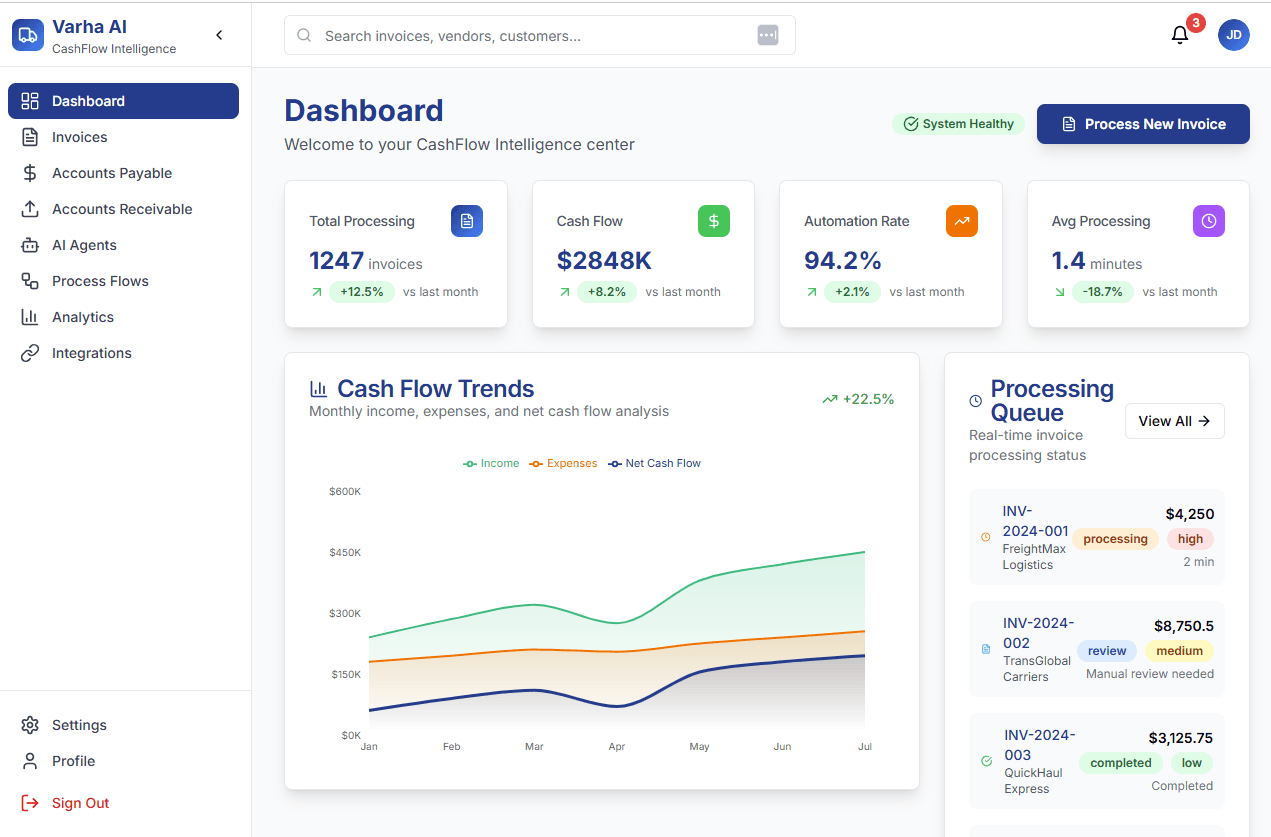Click the green Cash Flow dollar icon

(x=714, y=221)
